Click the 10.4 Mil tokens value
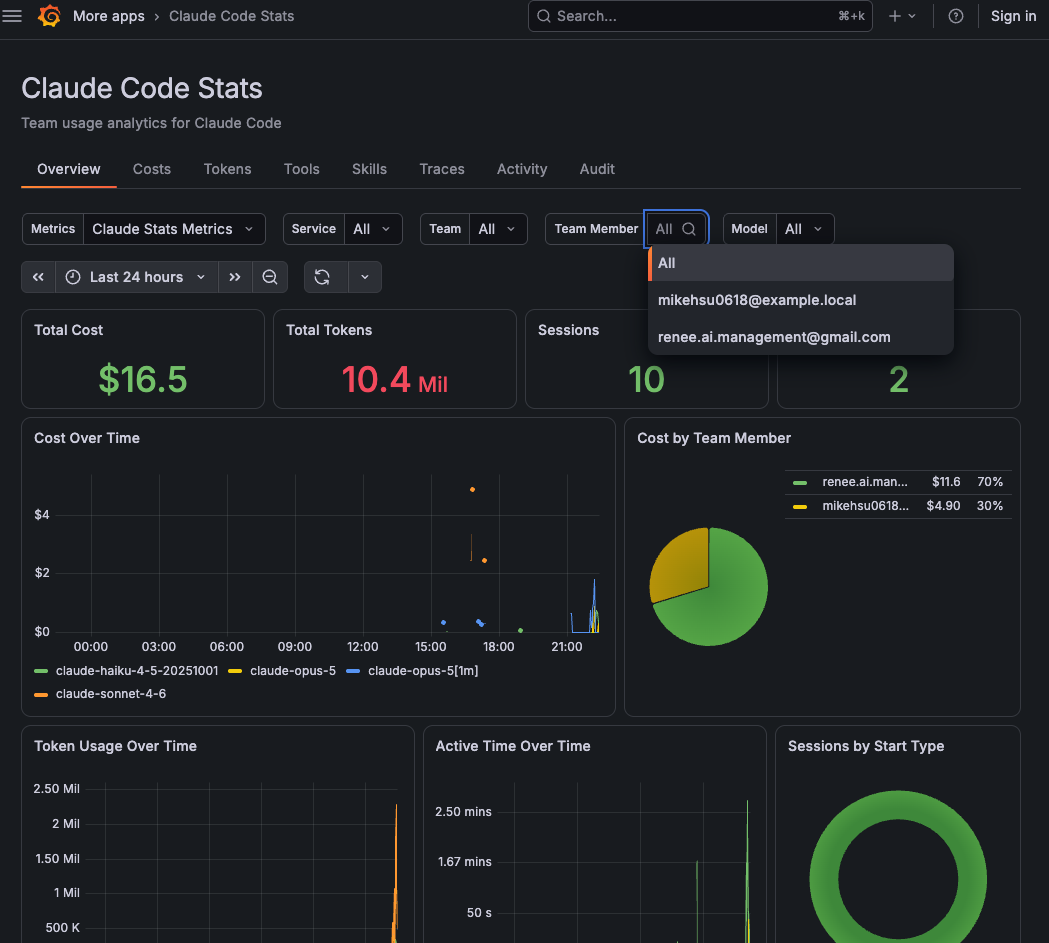This screenshot has width=1049, height=943. [395, 379]
